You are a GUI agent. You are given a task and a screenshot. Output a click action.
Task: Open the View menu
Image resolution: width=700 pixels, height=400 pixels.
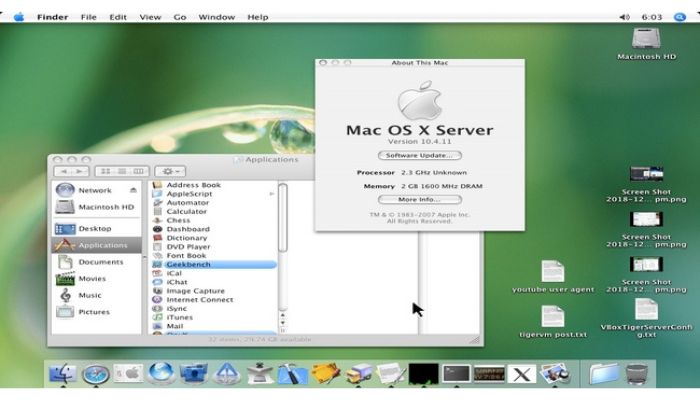tap(150, 17)
